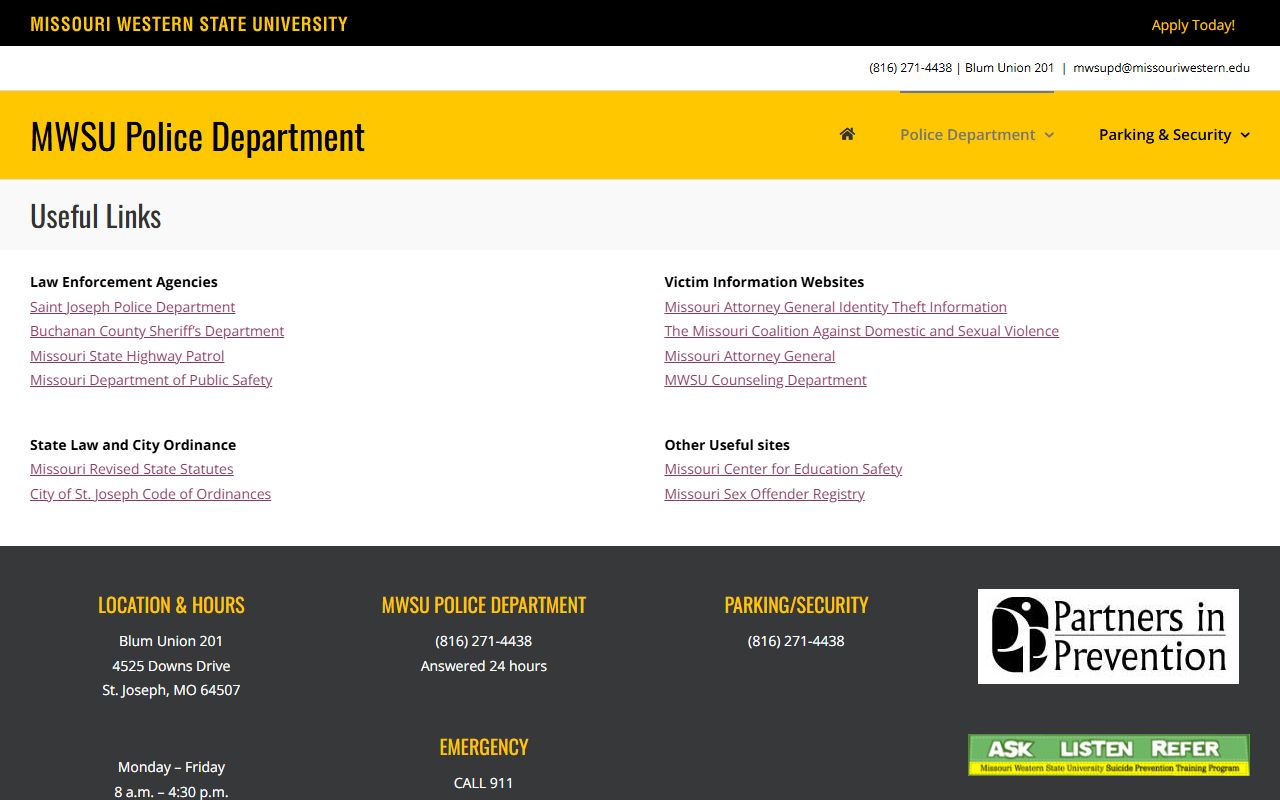1280x800 pixels.
Task: Visit Missouri Department of Public Safety link
Action: pyautogui.click(x=151, y=380)
